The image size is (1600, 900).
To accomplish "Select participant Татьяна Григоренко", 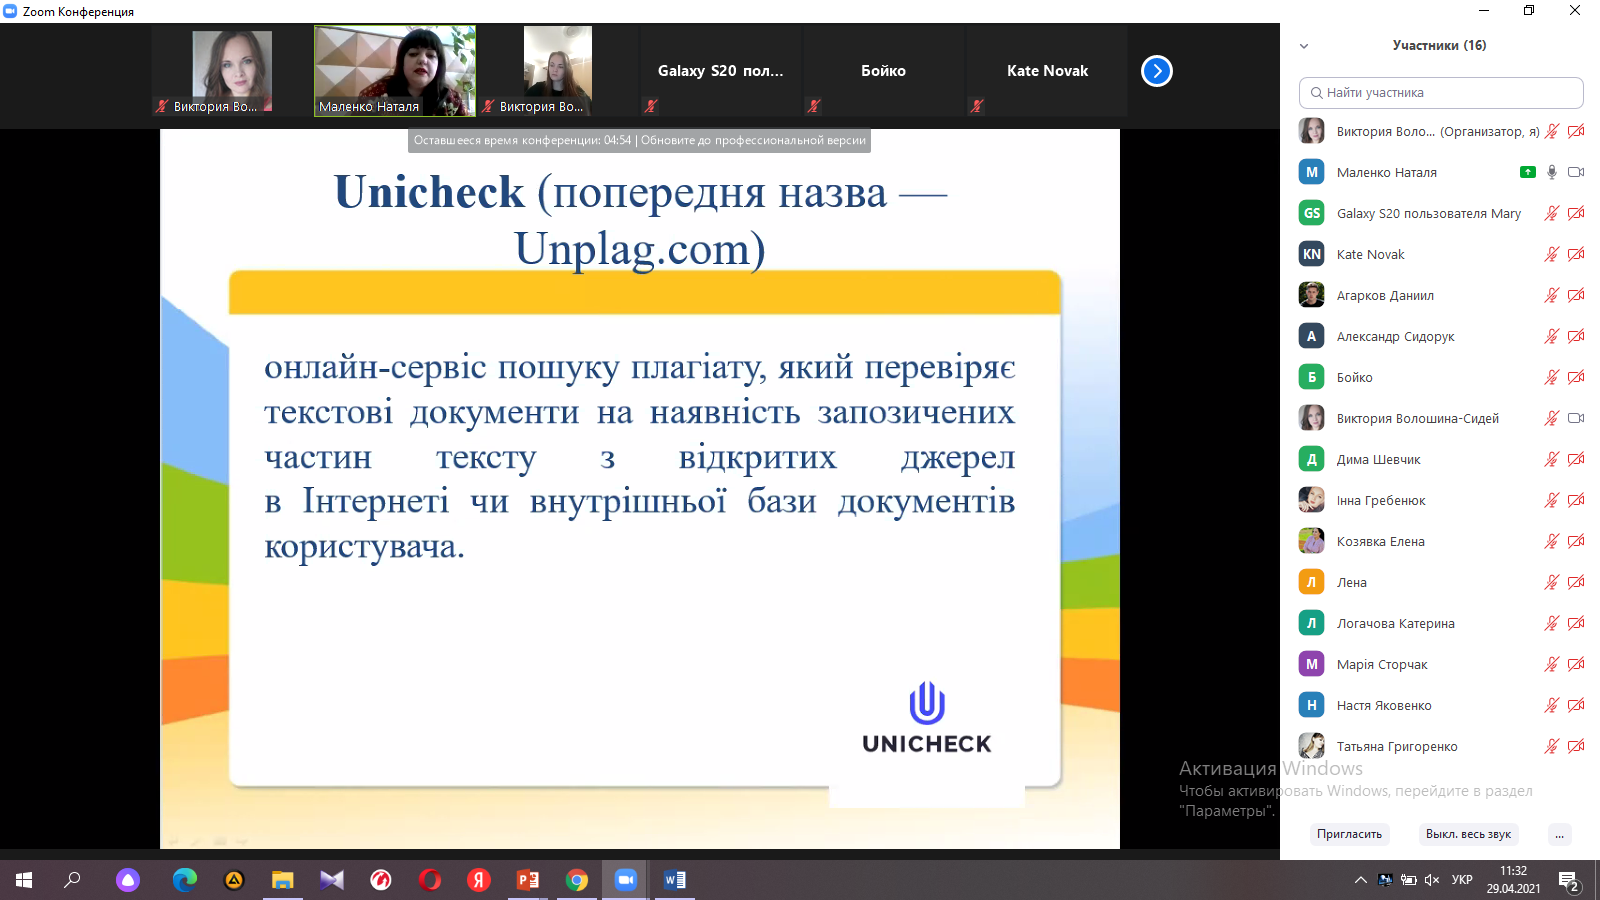I will click(x=1396, y=746).
